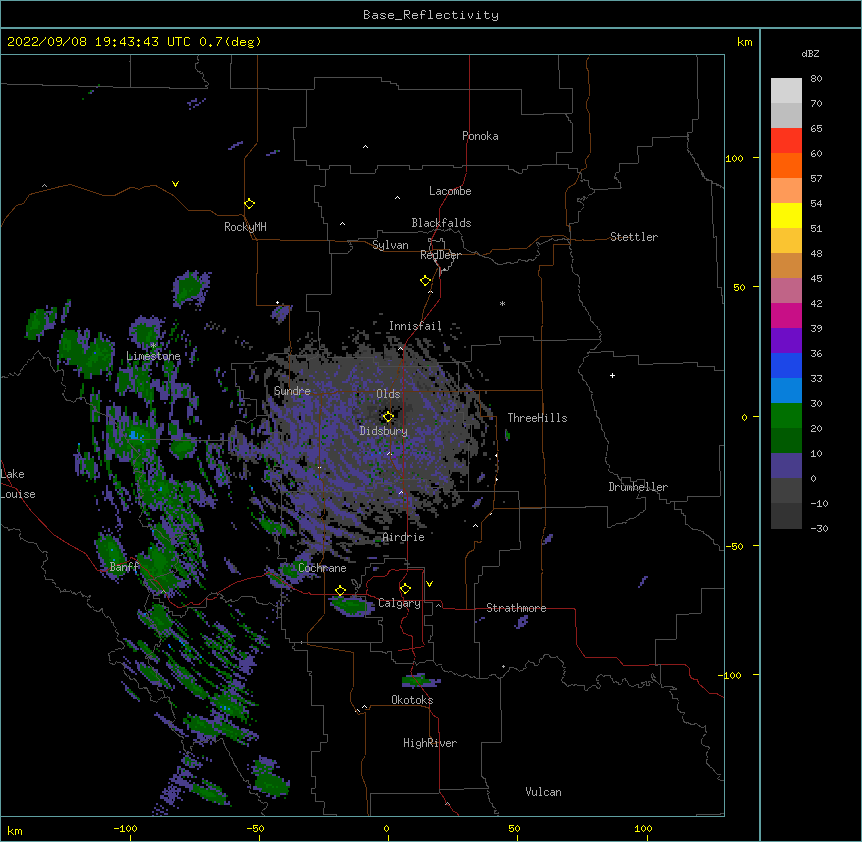Click the Lacombe city label

coord(450,191)
